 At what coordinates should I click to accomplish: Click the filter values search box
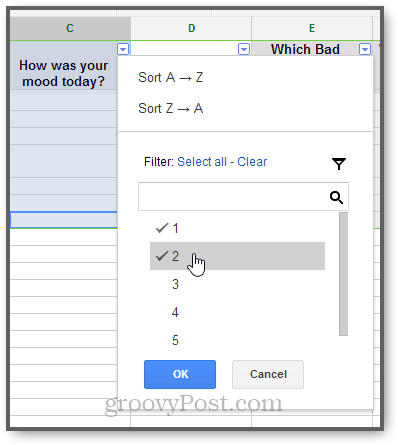[x=243, y=197]
